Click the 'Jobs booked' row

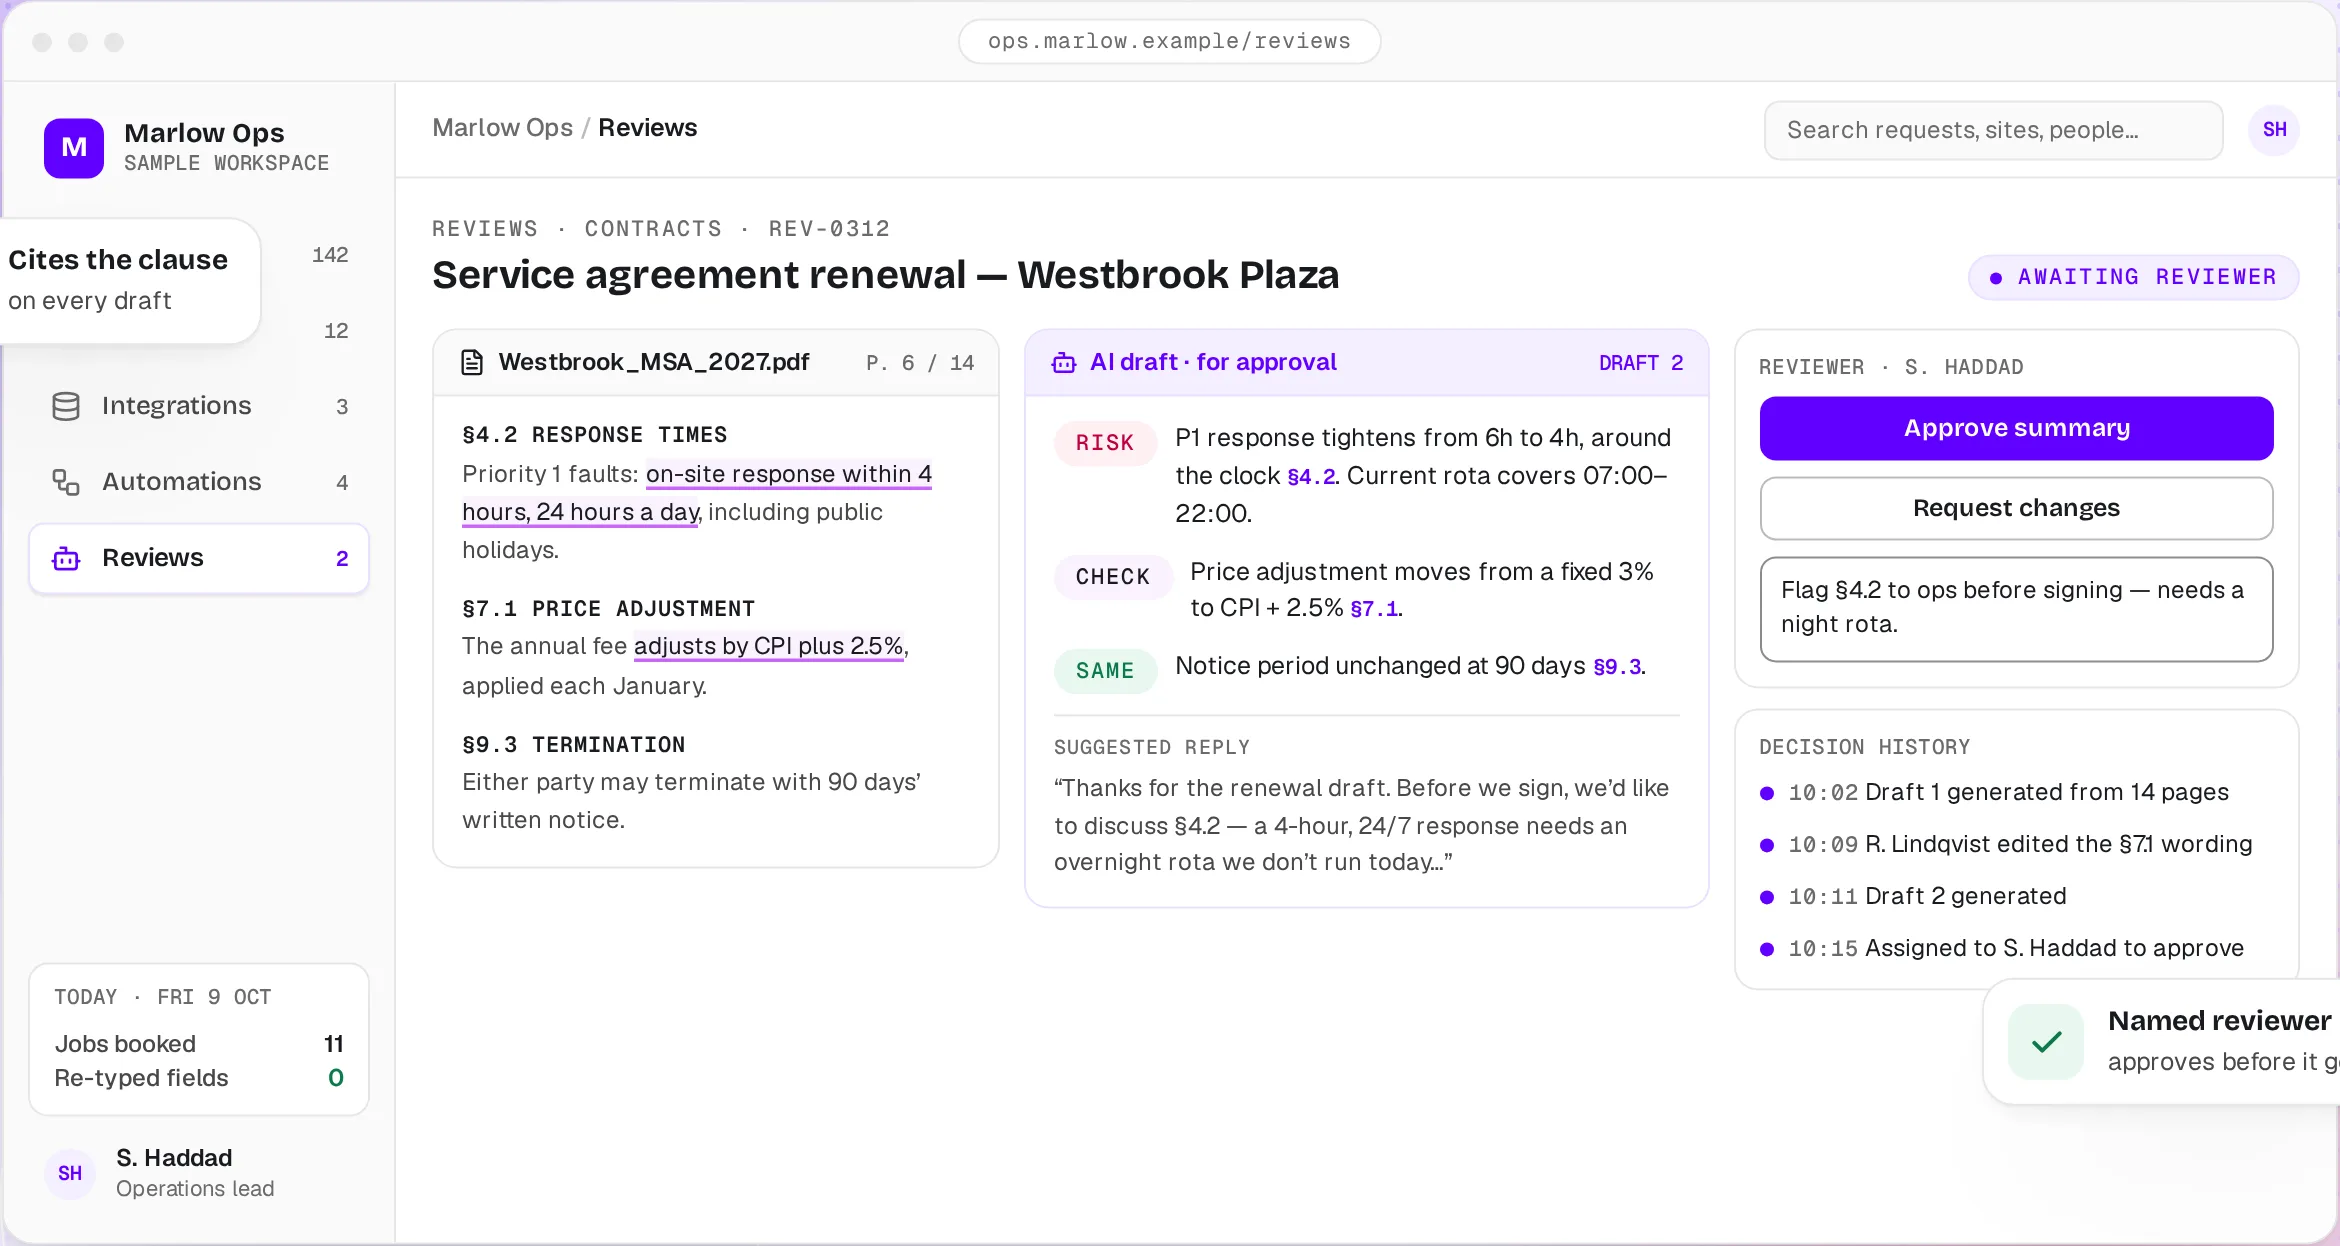coord(199,1044)
